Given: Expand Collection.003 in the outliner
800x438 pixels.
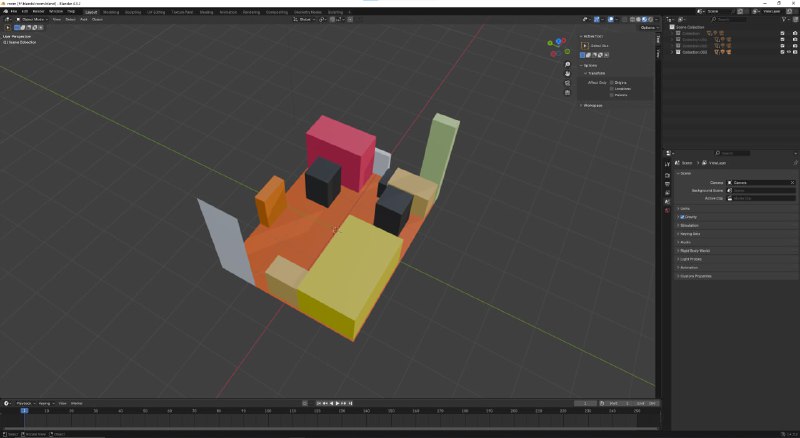Looking at the screenshot, I should point(672,52).
